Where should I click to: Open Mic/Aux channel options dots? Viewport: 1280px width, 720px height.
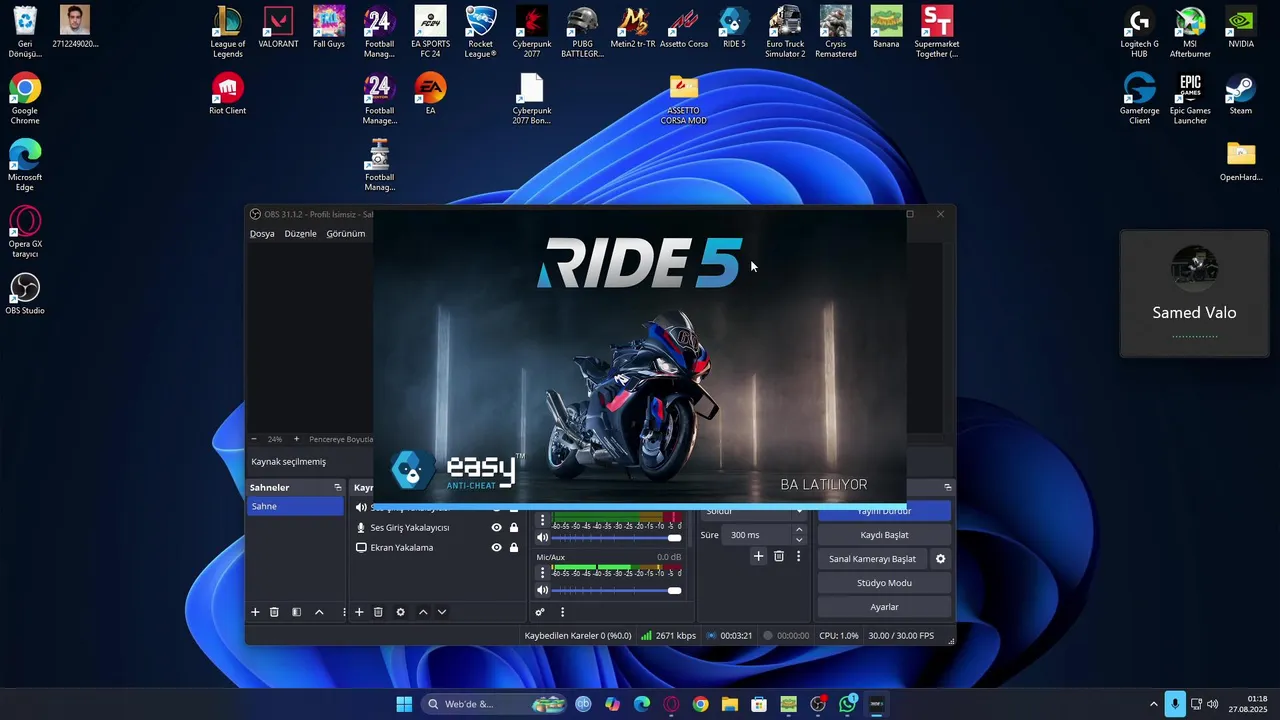tap(542, 573)
